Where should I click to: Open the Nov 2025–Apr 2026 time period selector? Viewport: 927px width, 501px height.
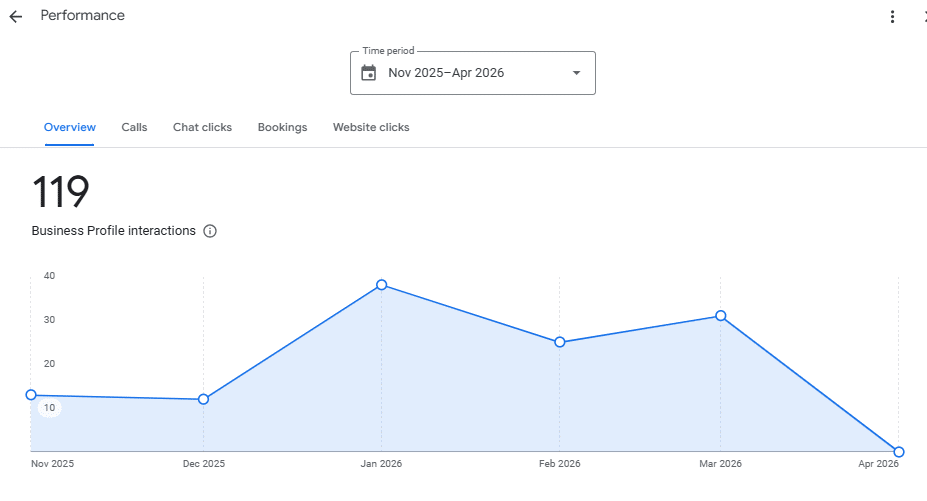(473, 73)
